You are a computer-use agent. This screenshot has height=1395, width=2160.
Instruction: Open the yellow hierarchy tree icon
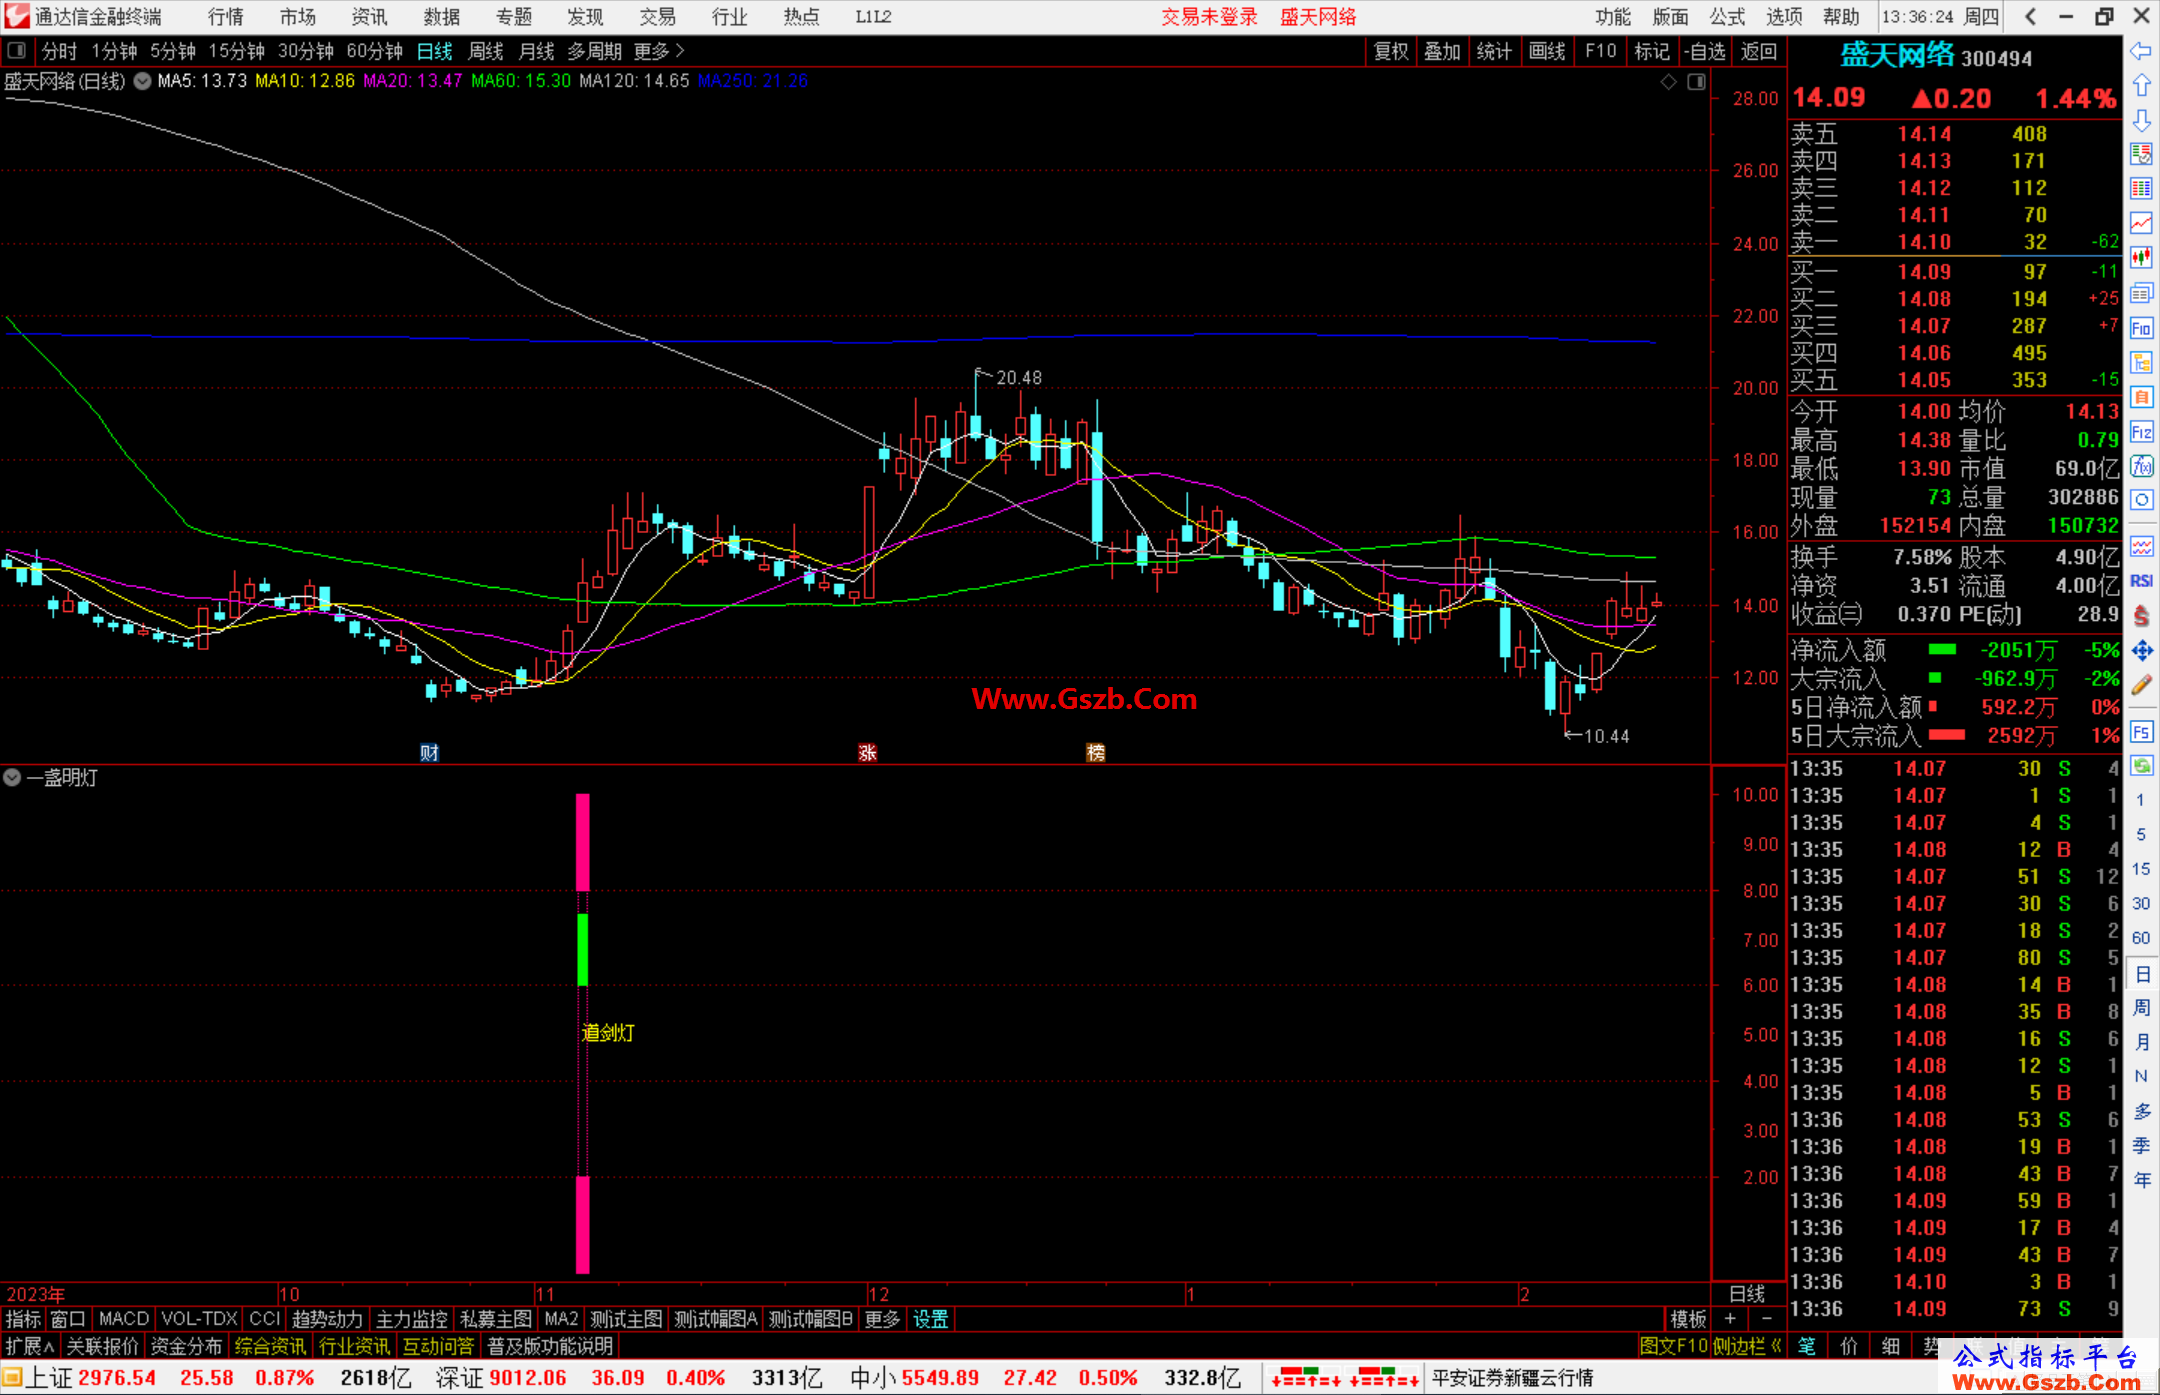[2141, 362]
